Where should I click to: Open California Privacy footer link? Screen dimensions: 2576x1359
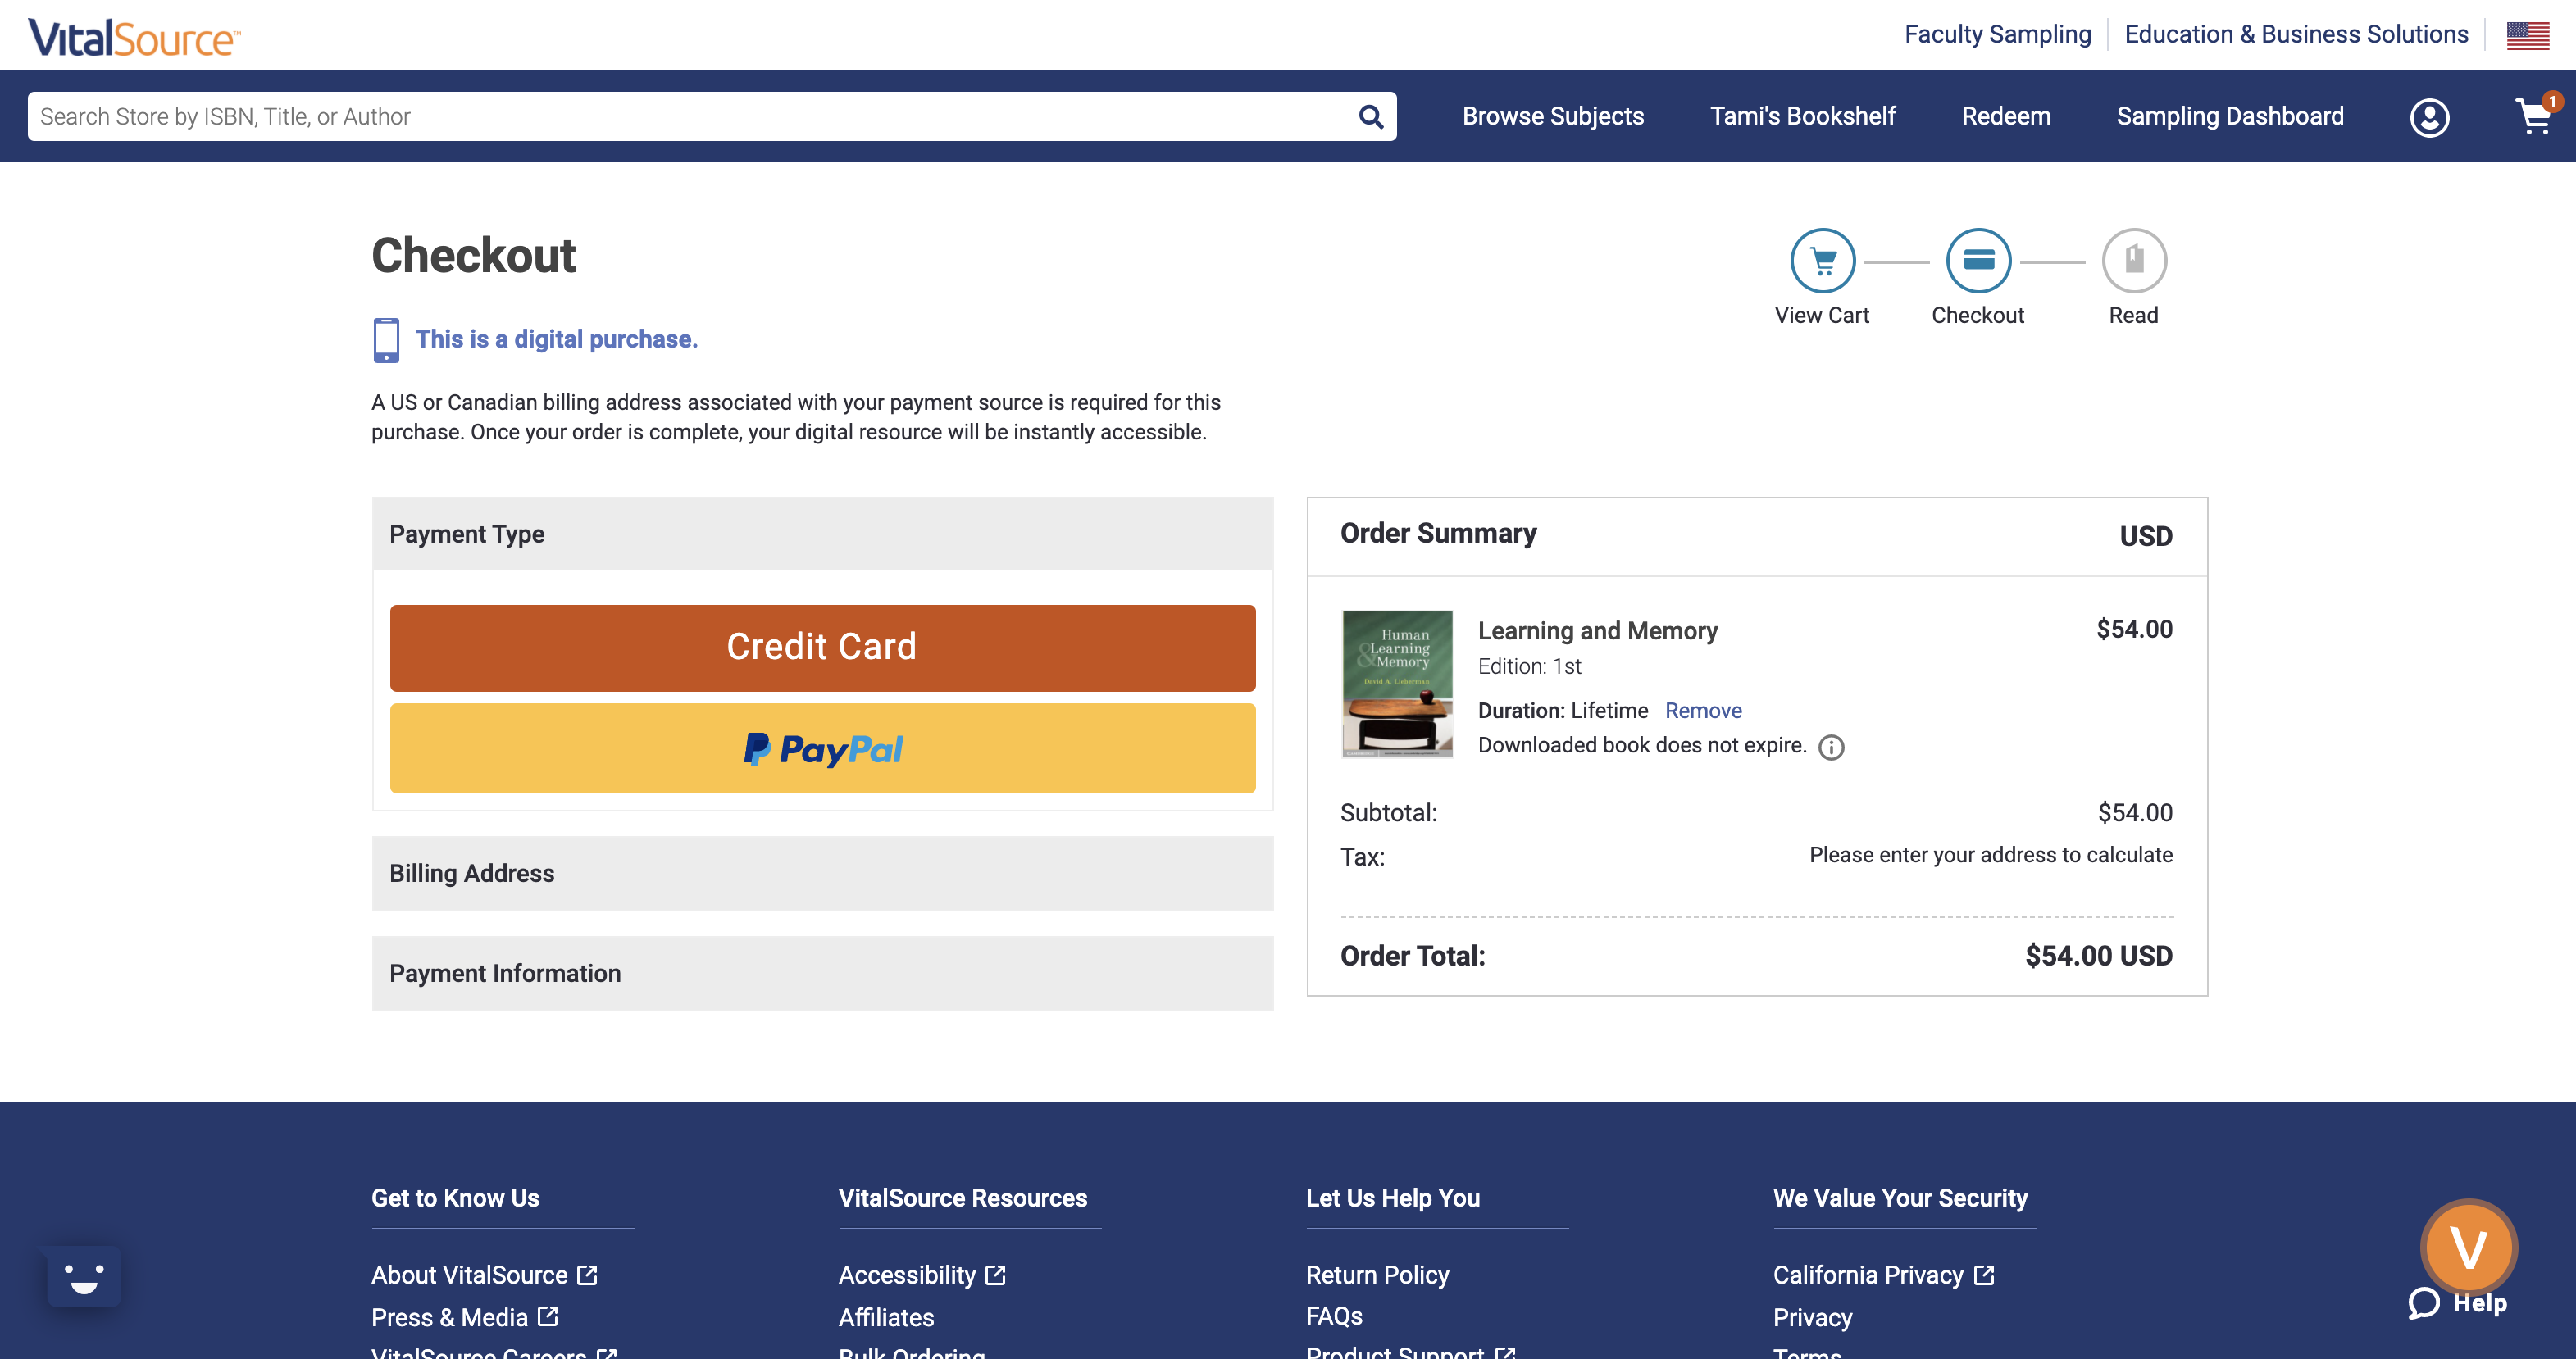pos(1868,1275)
